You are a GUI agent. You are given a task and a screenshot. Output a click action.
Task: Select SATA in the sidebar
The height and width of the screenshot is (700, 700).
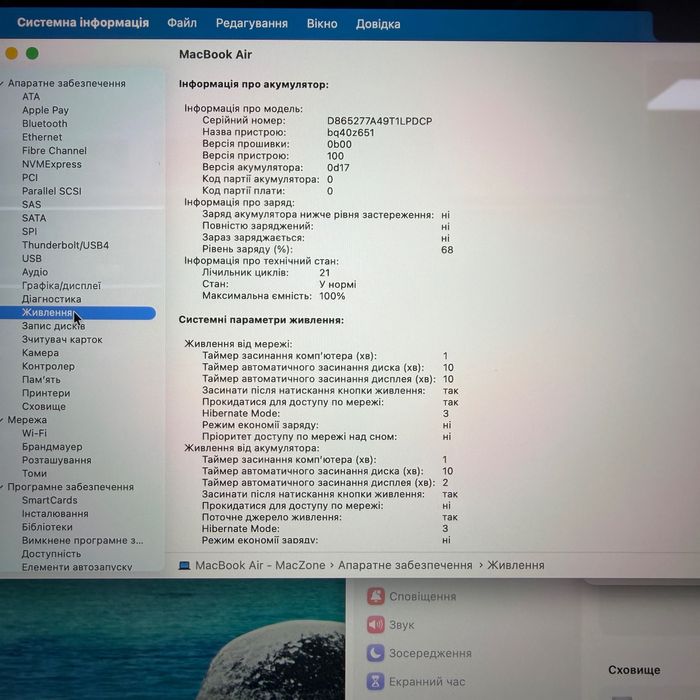34,218
